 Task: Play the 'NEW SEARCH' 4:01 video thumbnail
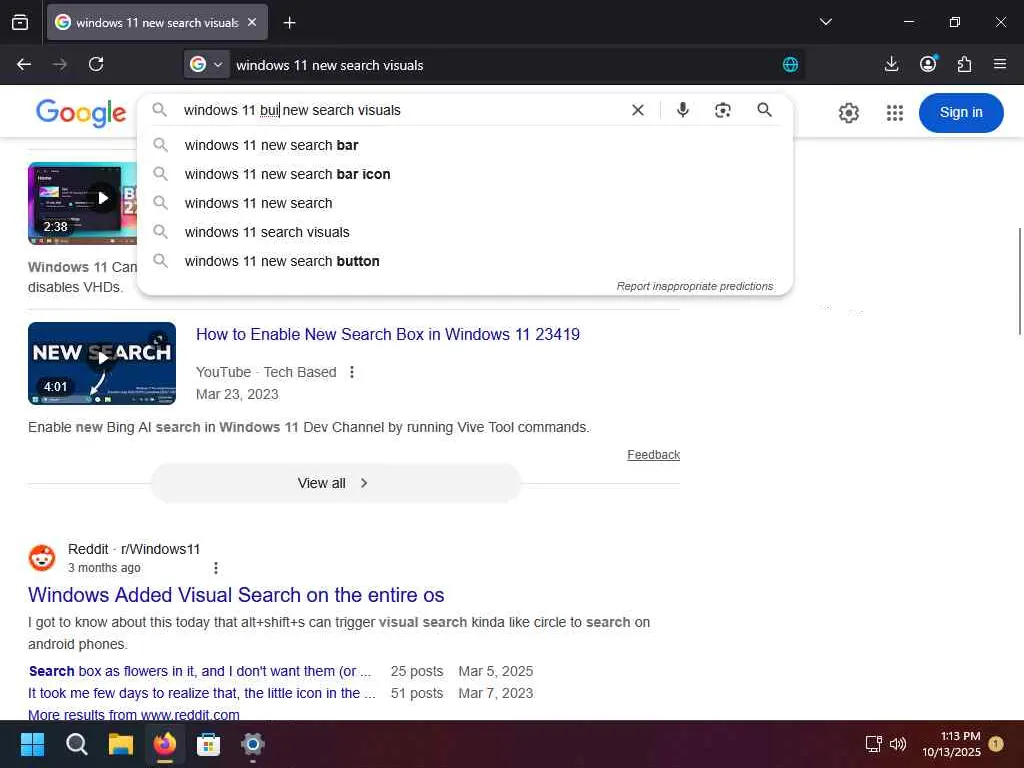tap(102, 363)
